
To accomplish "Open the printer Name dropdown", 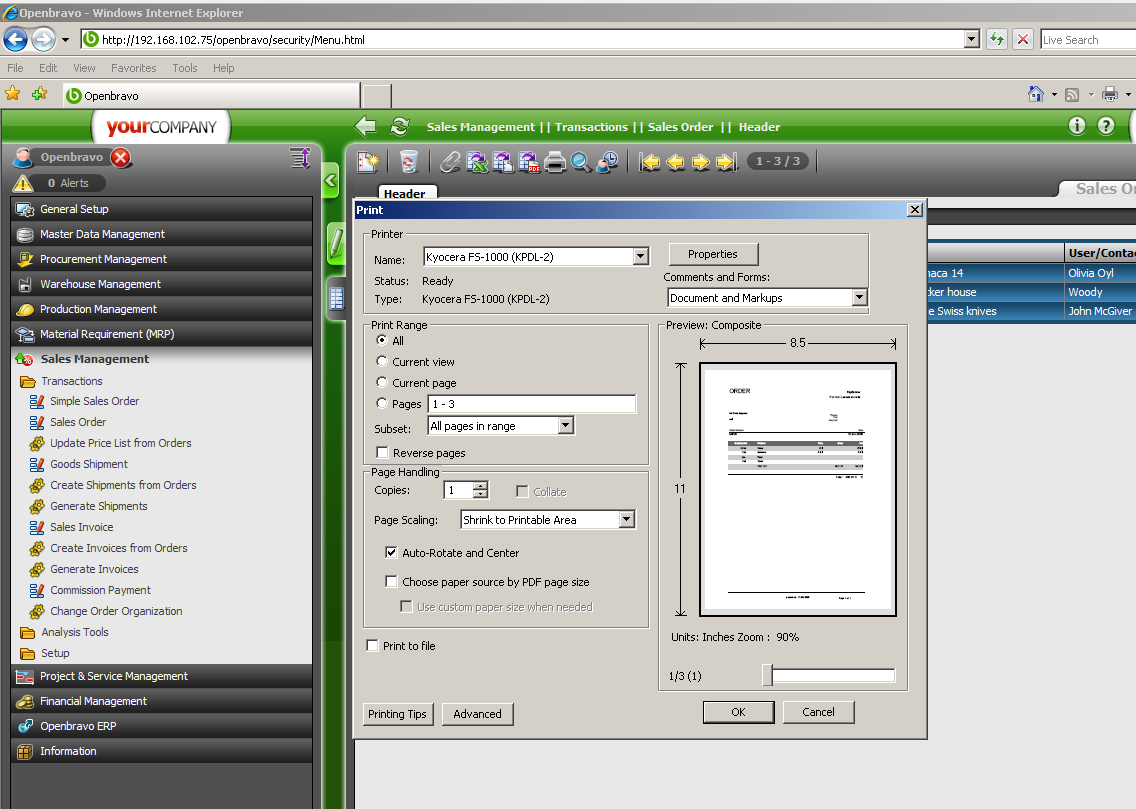I will pos(640,257).
